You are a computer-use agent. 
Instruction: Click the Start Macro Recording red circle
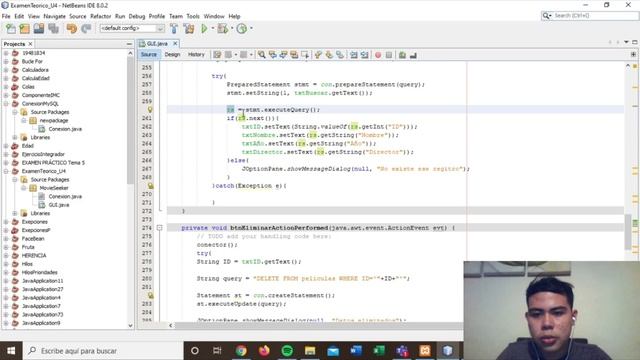click(x=378, y=55)
